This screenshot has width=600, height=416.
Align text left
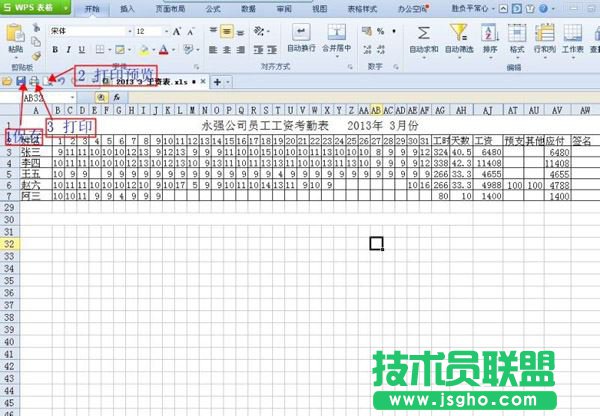tap(213, 50)
